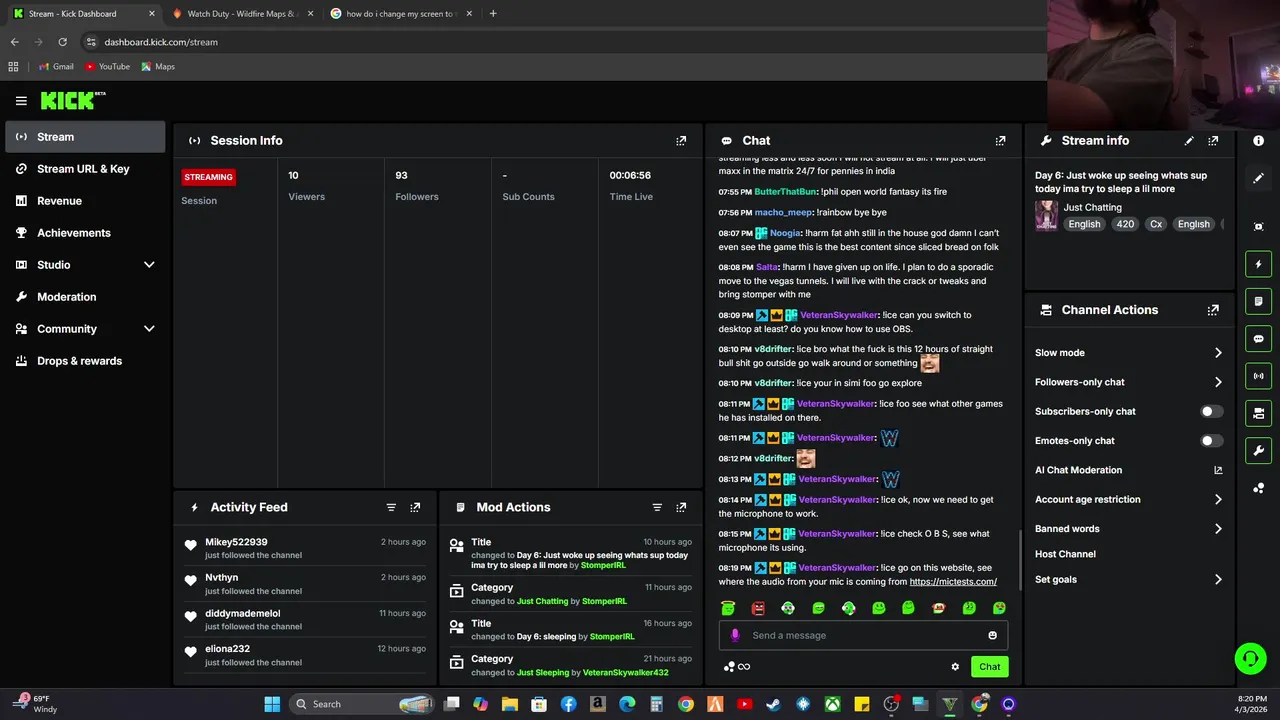This screenshot has width=1280, height=720.
Task: Click the Send a message field
Action: pyautogui.click(x=863, y=635)
